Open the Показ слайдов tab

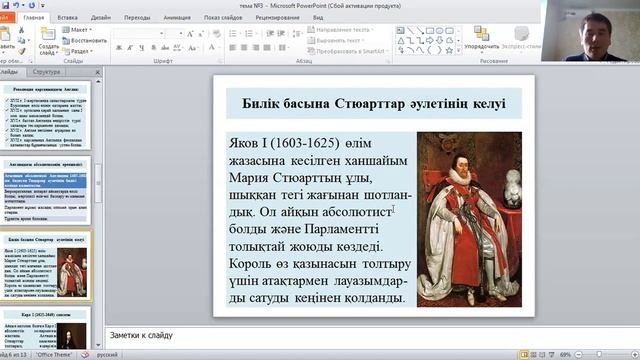223,18
